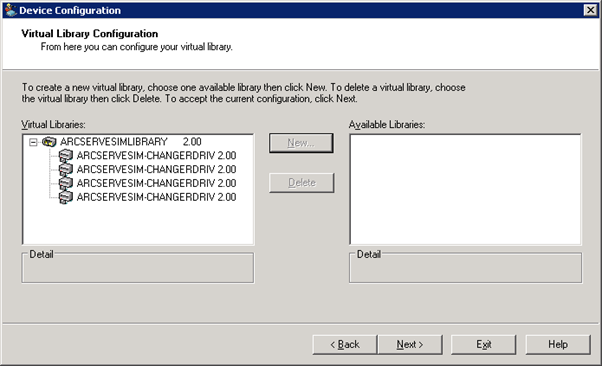Screen dimensions: 602x366
Task: Click the Device Configuration title bar icon
Action: (x=11, y=10)
